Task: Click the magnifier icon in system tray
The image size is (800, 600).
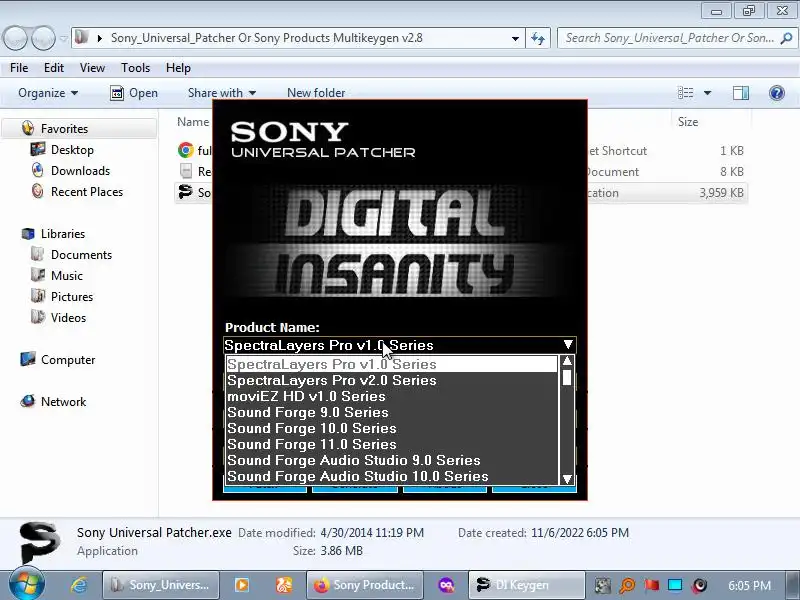Action: pyautogui.click(x=627, y=585)
